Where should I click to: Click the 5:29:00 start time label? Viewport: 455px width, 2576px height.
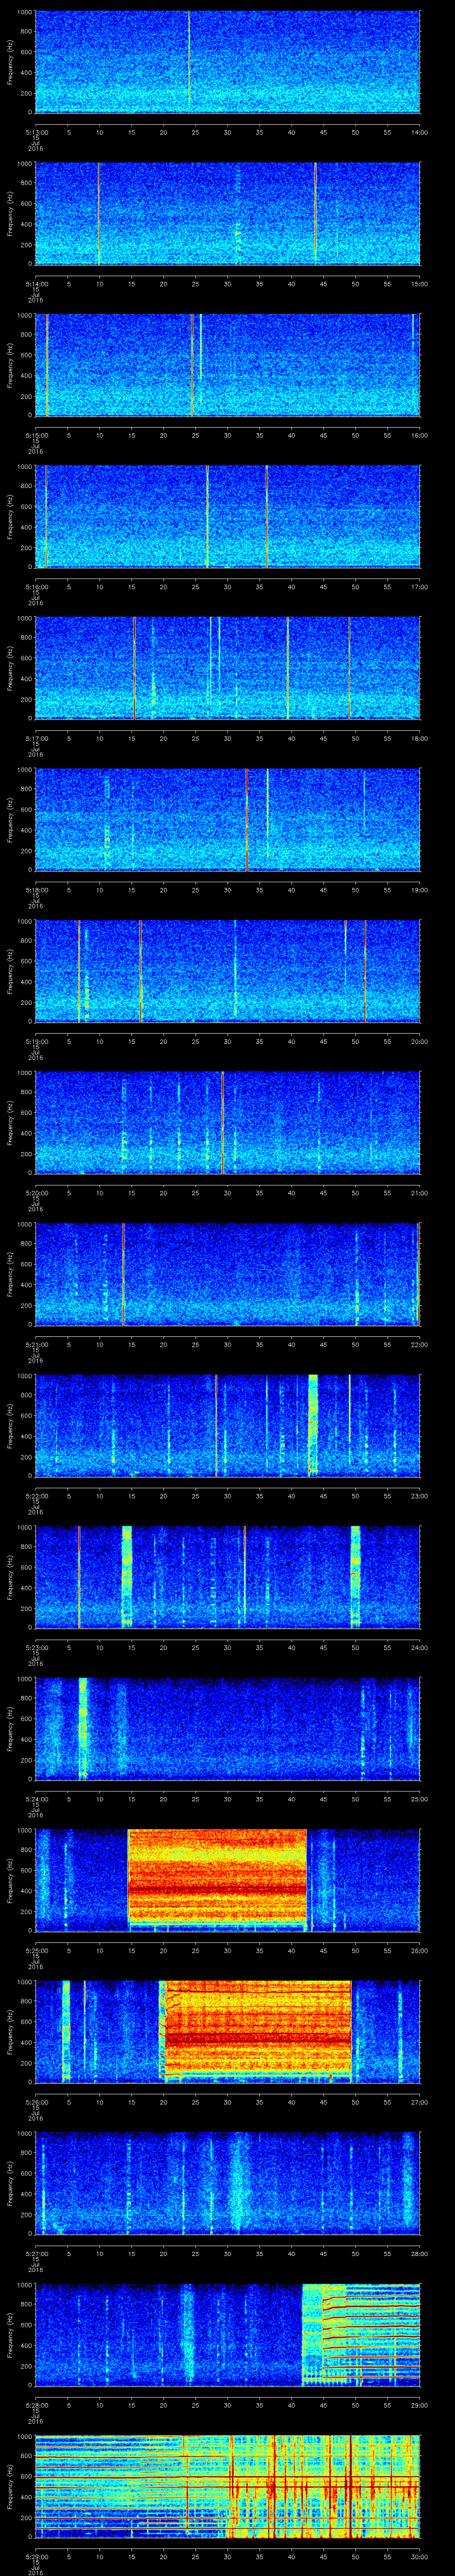[36, 2556]
